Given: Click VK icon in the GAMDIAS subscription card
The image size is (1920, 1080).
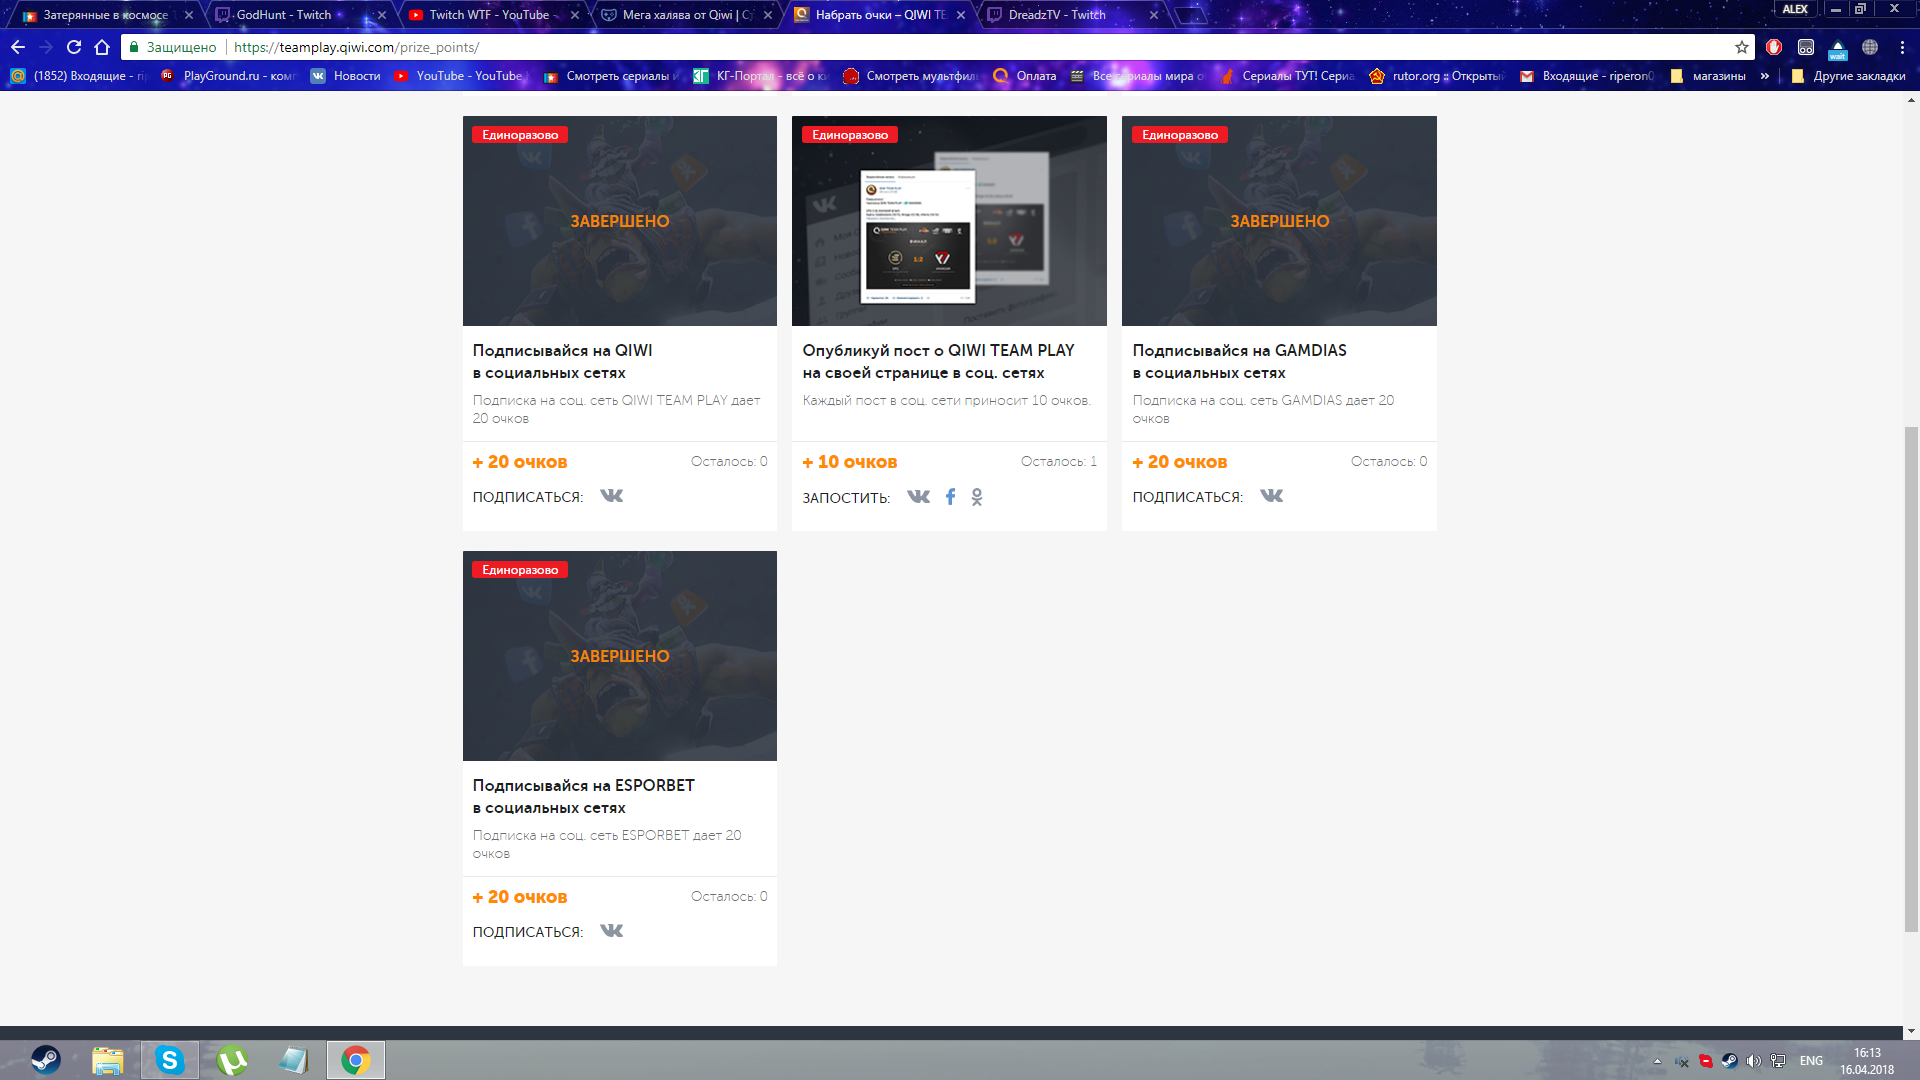Looking at the screenshot, I should 1271,496.
